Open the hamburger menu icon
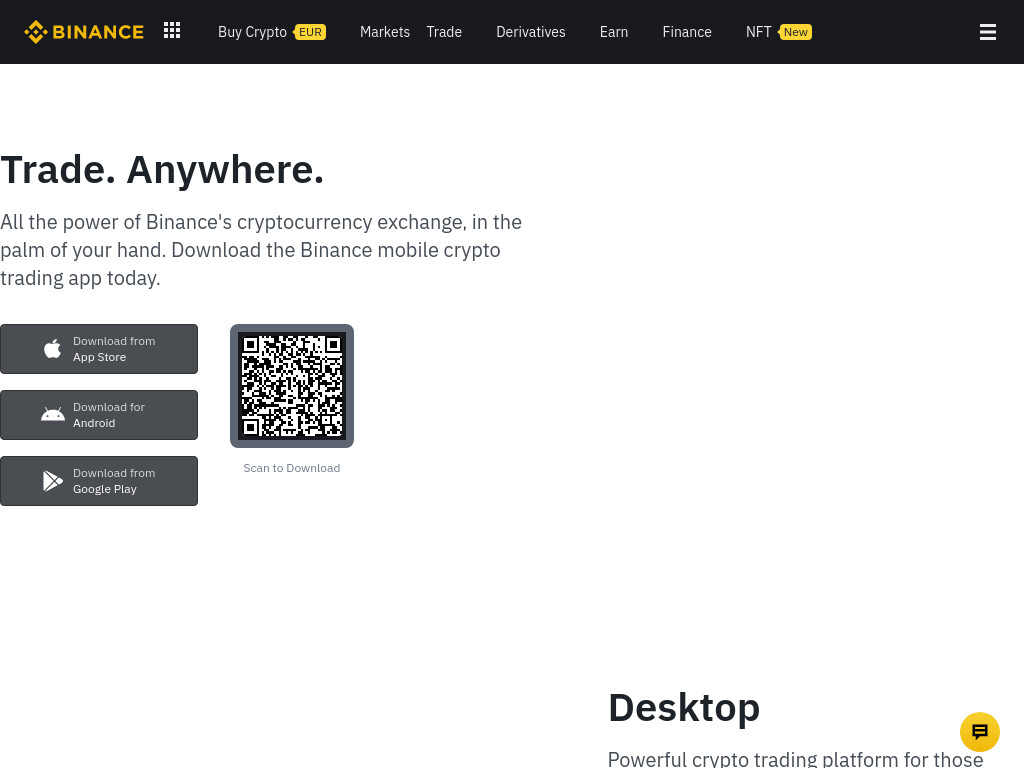1024x768 pixels. tap(987, 32)
